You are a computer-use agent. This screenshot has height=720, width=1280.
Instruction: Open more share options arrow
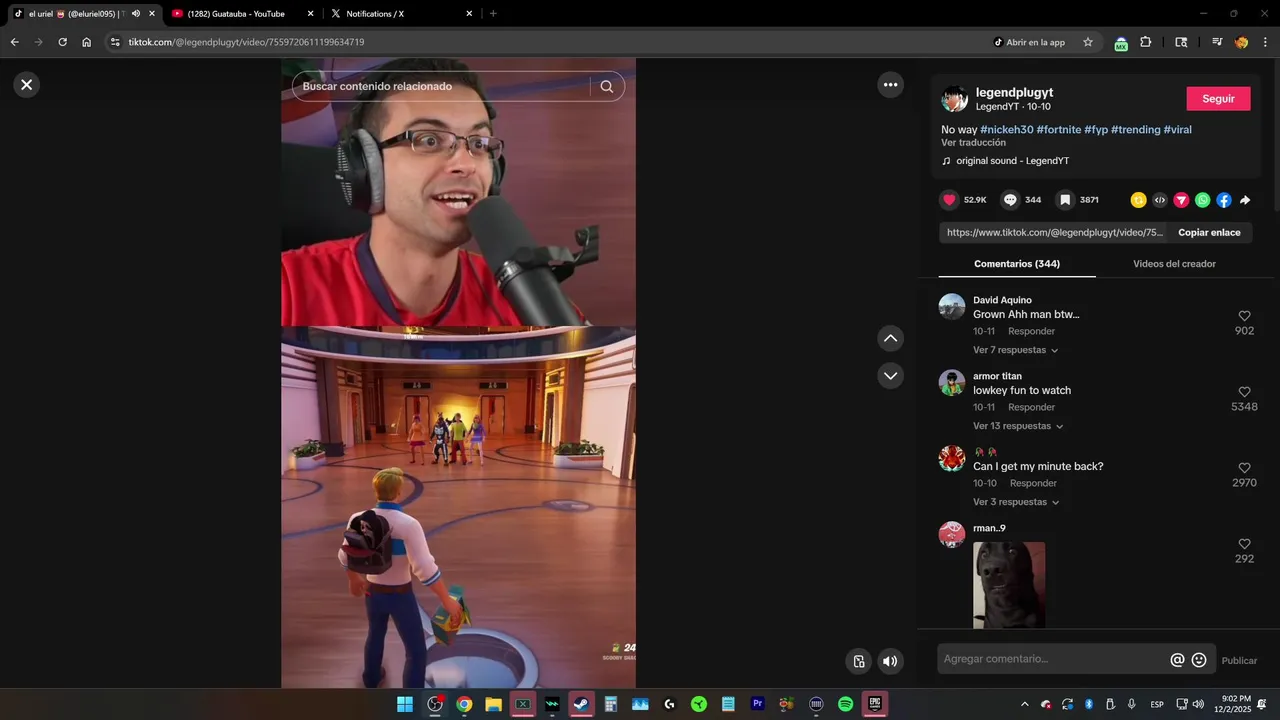(1245, 200)
